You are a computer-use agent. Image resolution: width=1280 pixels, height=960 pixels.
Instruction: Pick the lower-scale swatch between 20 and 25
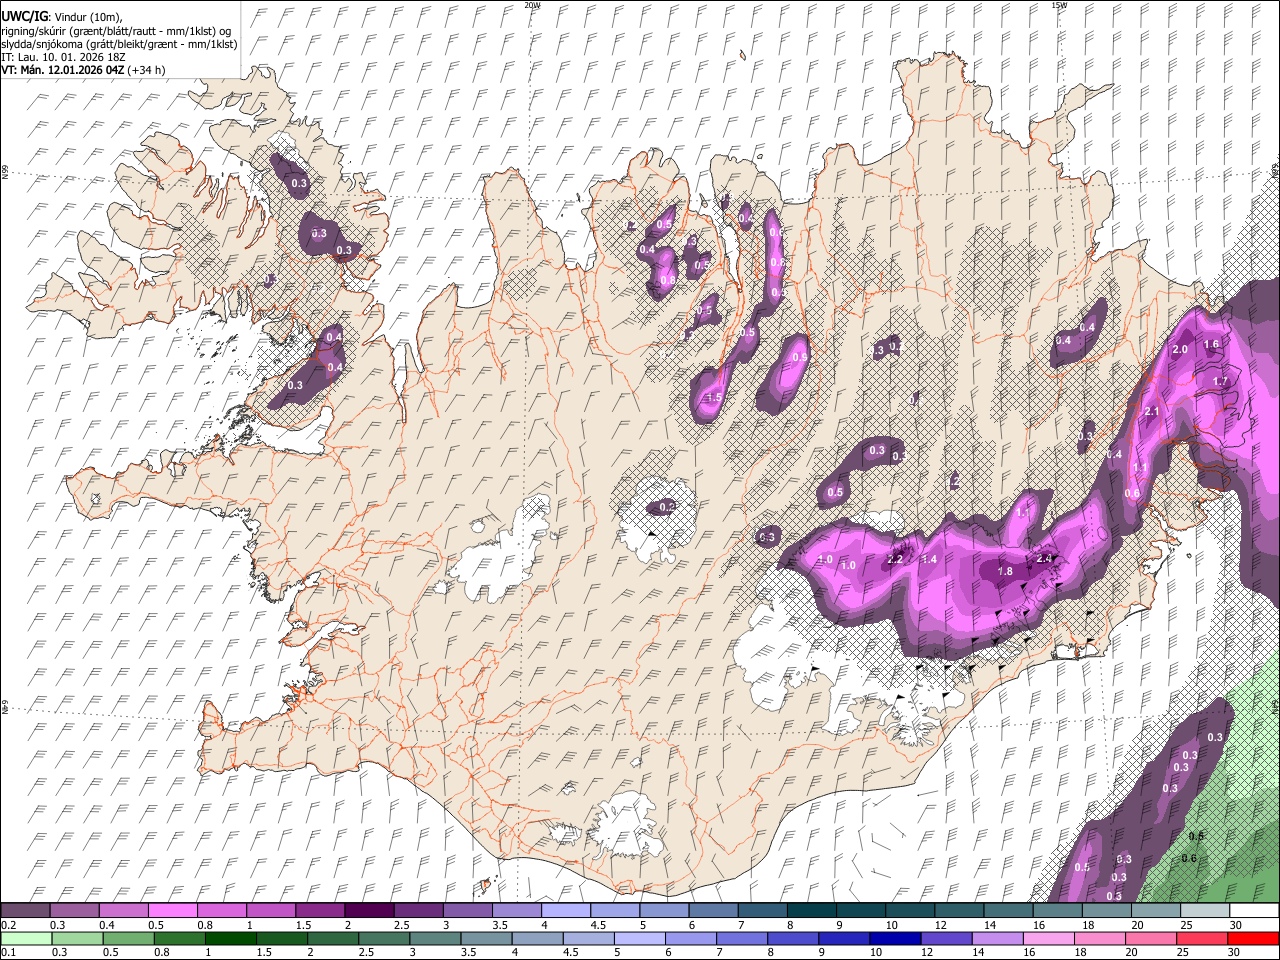point(1150,938)
